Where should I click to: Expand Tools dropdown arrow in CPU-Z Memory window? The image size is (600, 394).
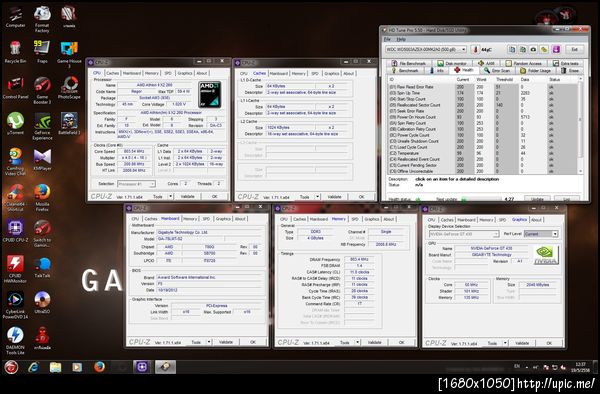pyautogui.click(x=357, y=342)
